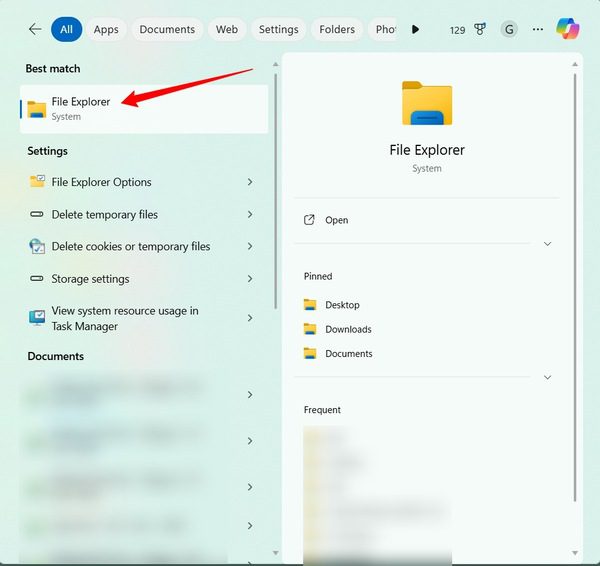Open the three-dot more options menu
The height and width of the screenshot is (566, 600).
(x=538, y=29)
